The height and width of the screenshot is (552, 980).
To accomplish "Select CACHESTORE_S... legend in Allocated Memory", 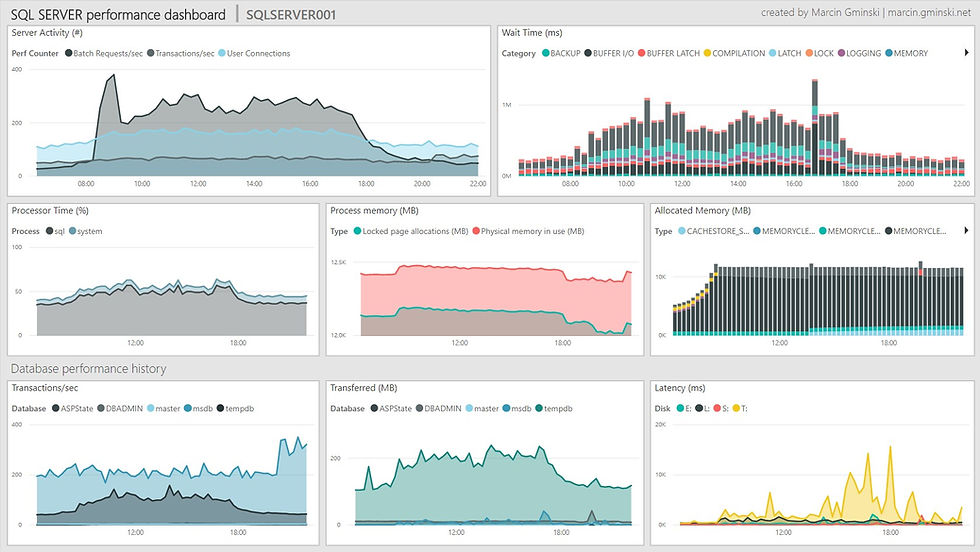I will (713, 231).
